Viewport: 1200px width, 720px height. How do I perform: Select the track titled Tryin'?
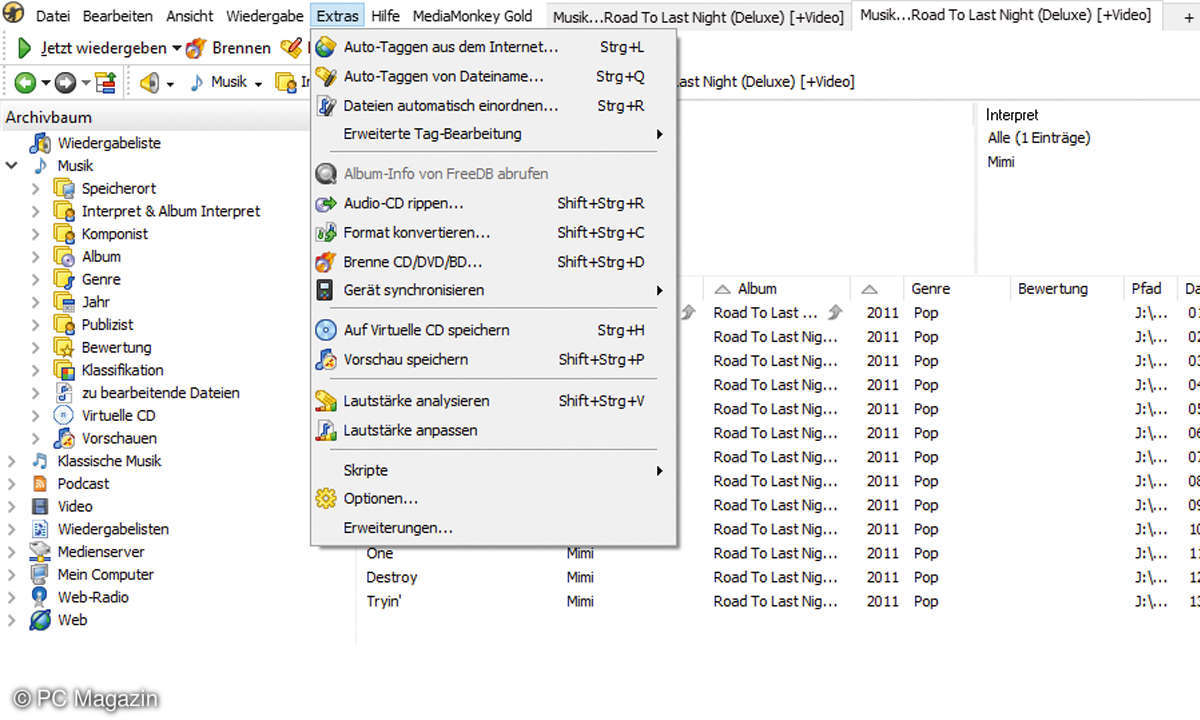(x=384, y=601)
